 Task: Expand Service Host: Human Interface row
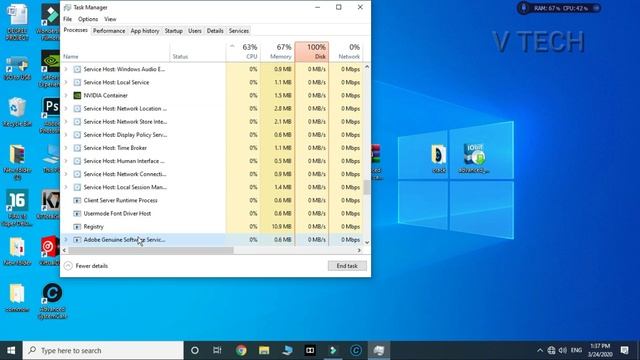(66, 161)
